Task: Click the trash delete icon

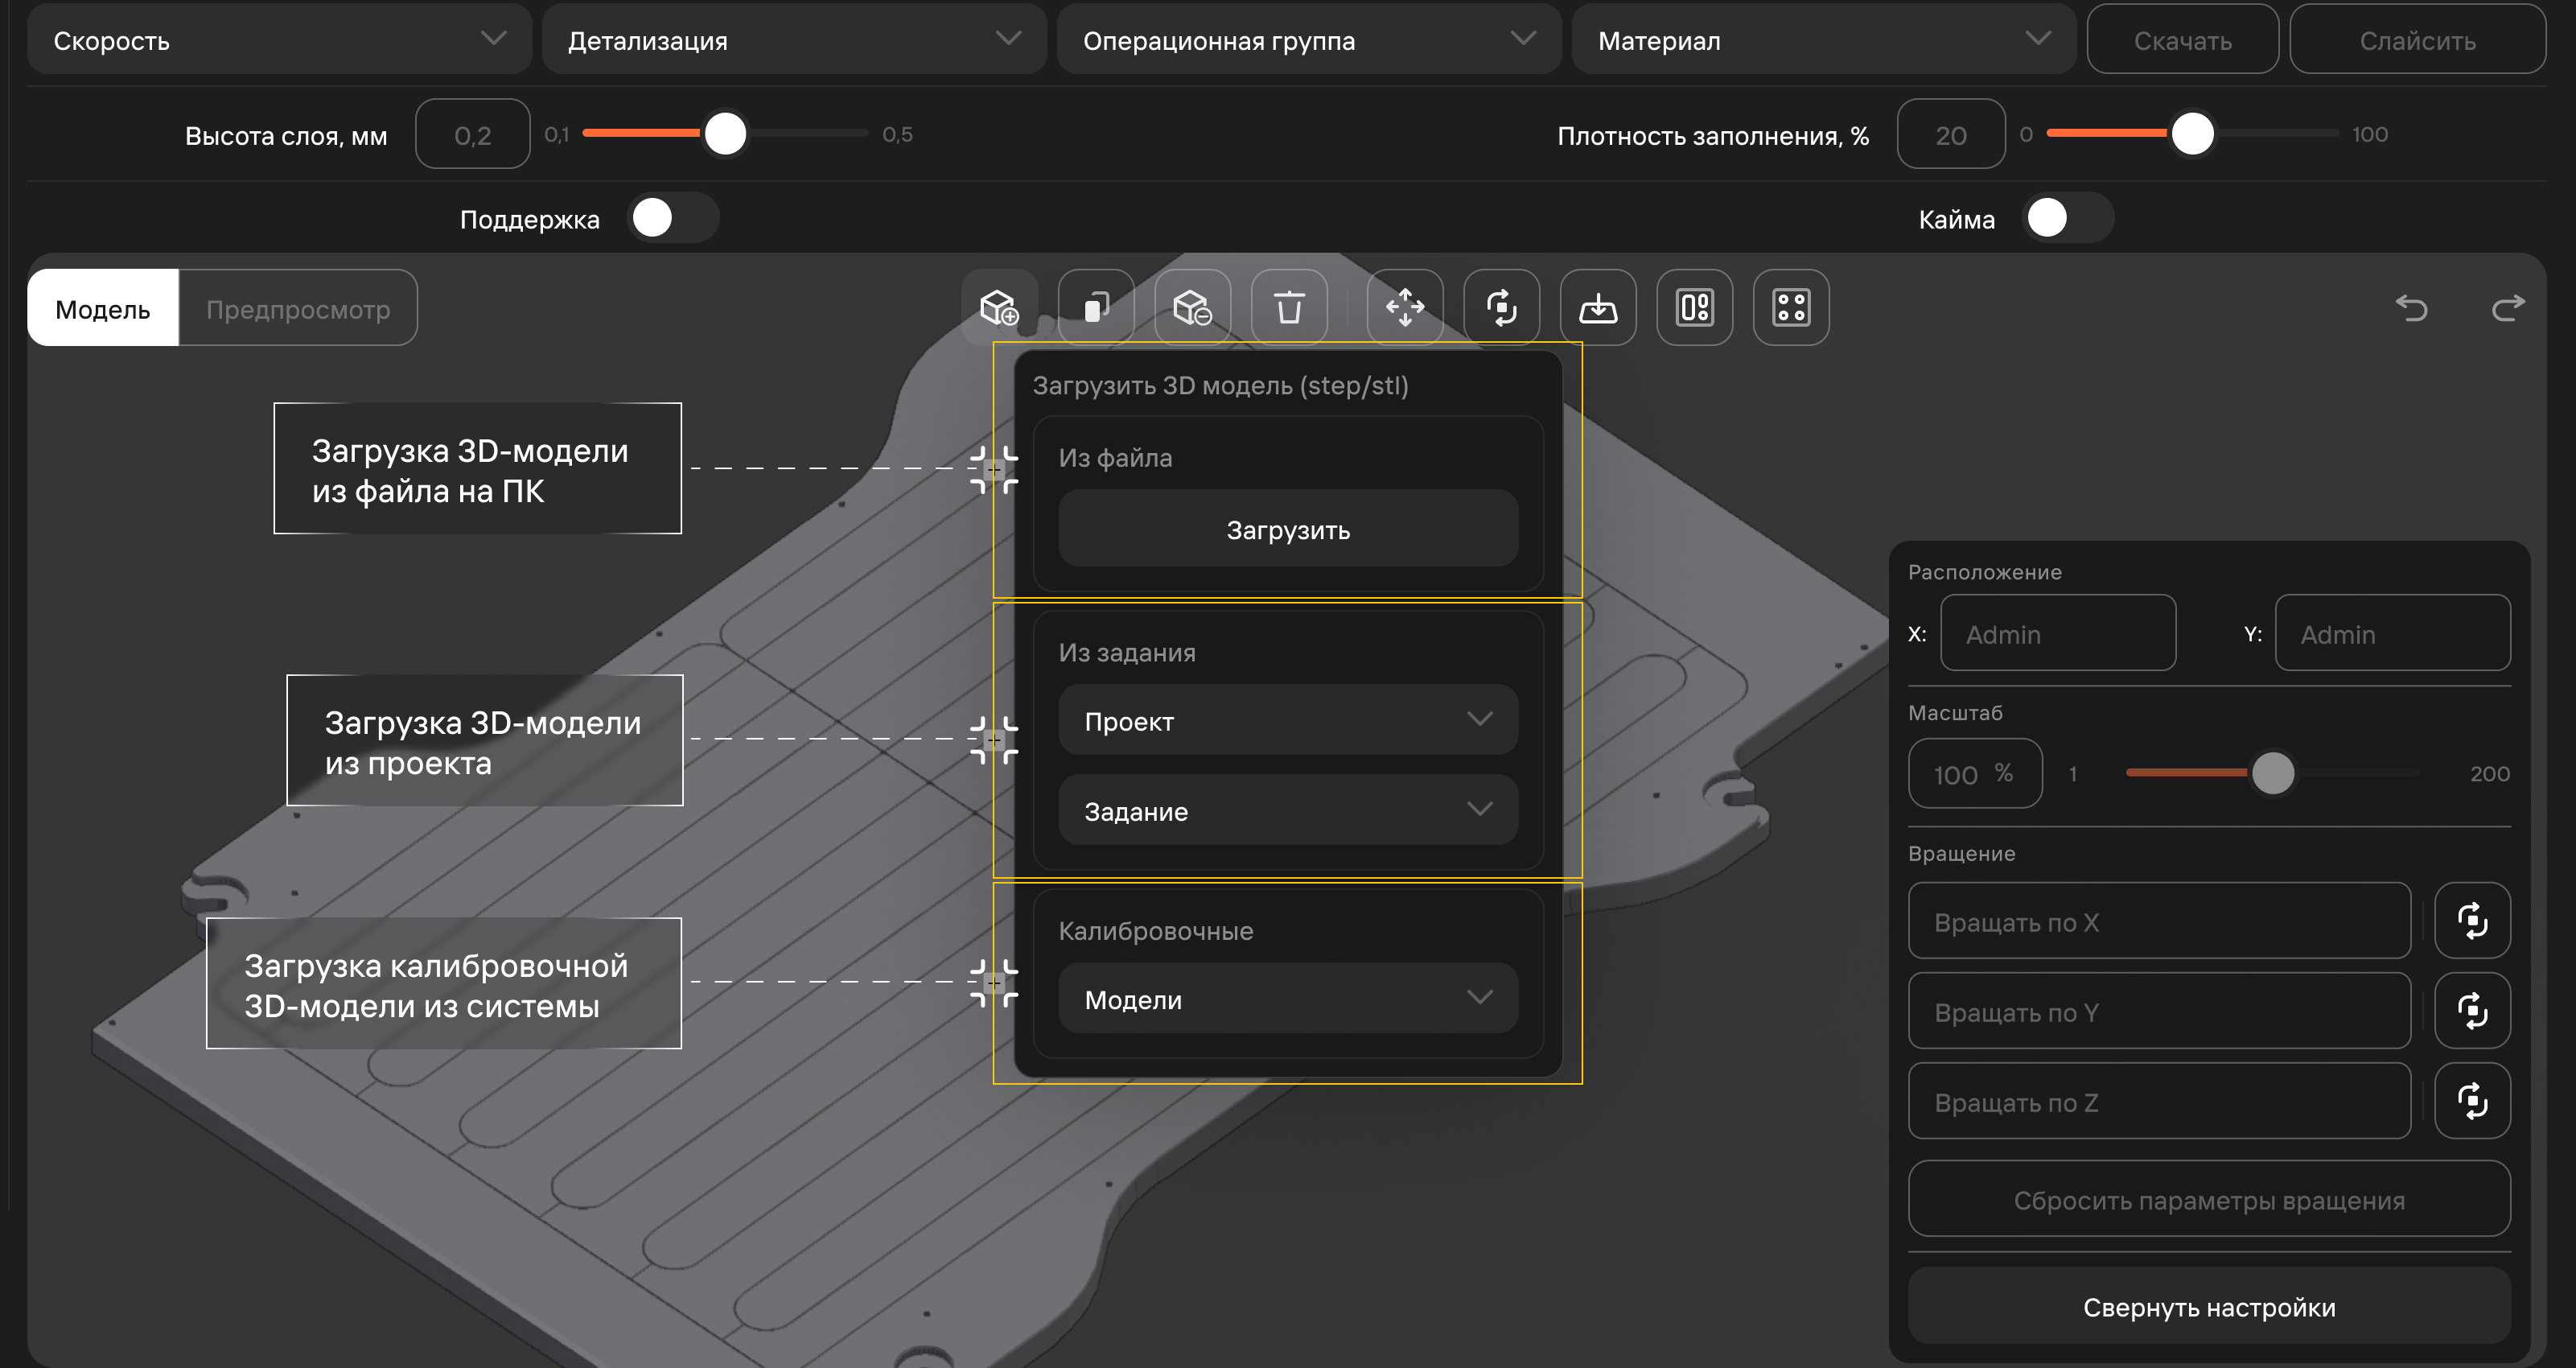Action: (1289, 307)
